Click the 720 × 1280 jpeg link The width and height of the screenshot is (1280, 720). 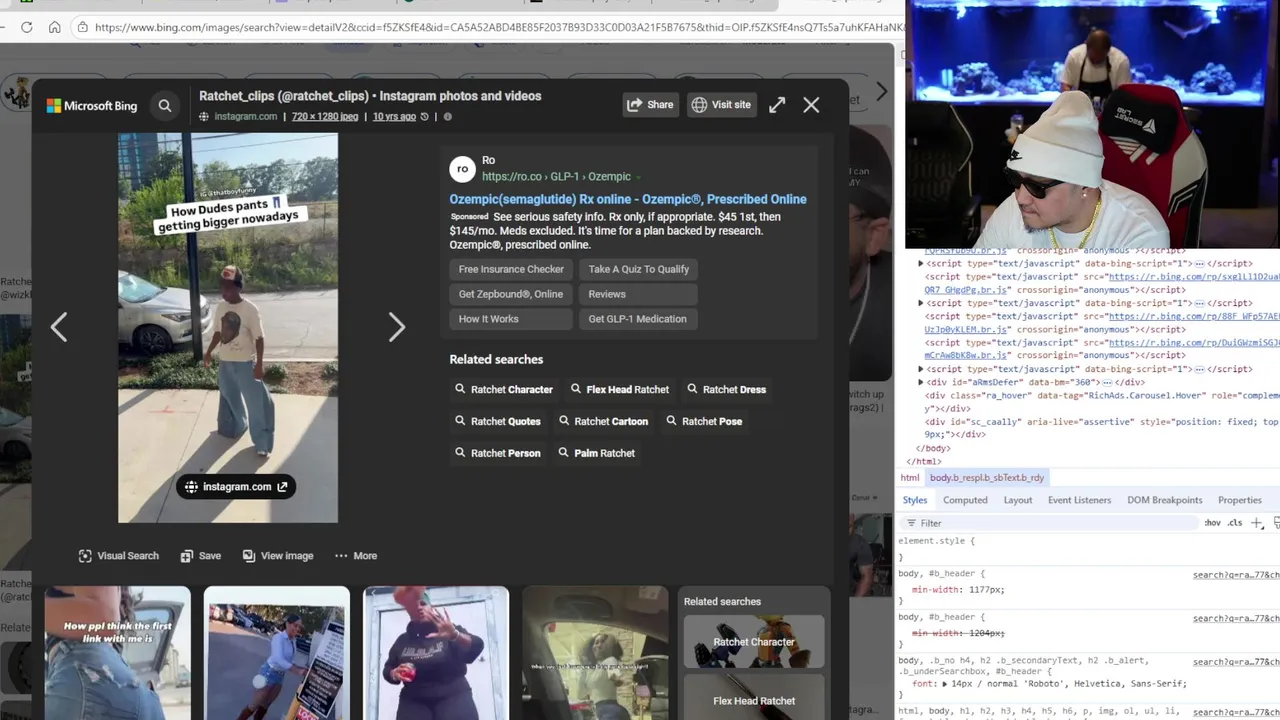(325, 117)
